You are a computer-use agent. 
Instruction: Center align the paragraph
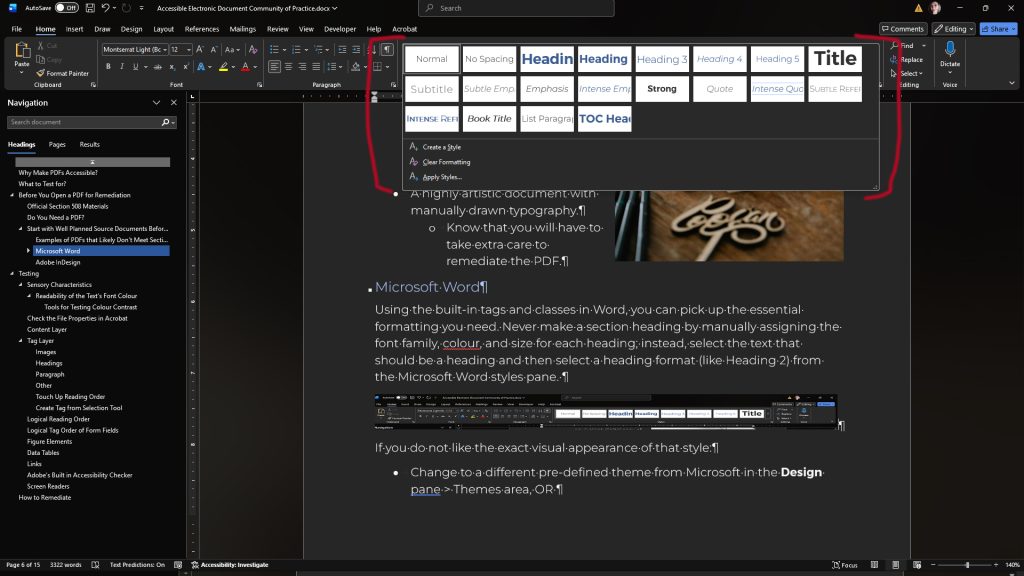288,67
